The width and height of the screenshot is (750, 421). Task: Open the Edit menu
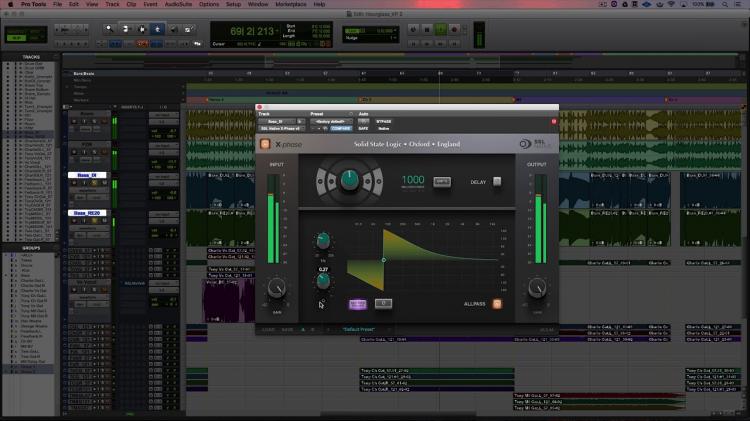(x=74, y=4)
